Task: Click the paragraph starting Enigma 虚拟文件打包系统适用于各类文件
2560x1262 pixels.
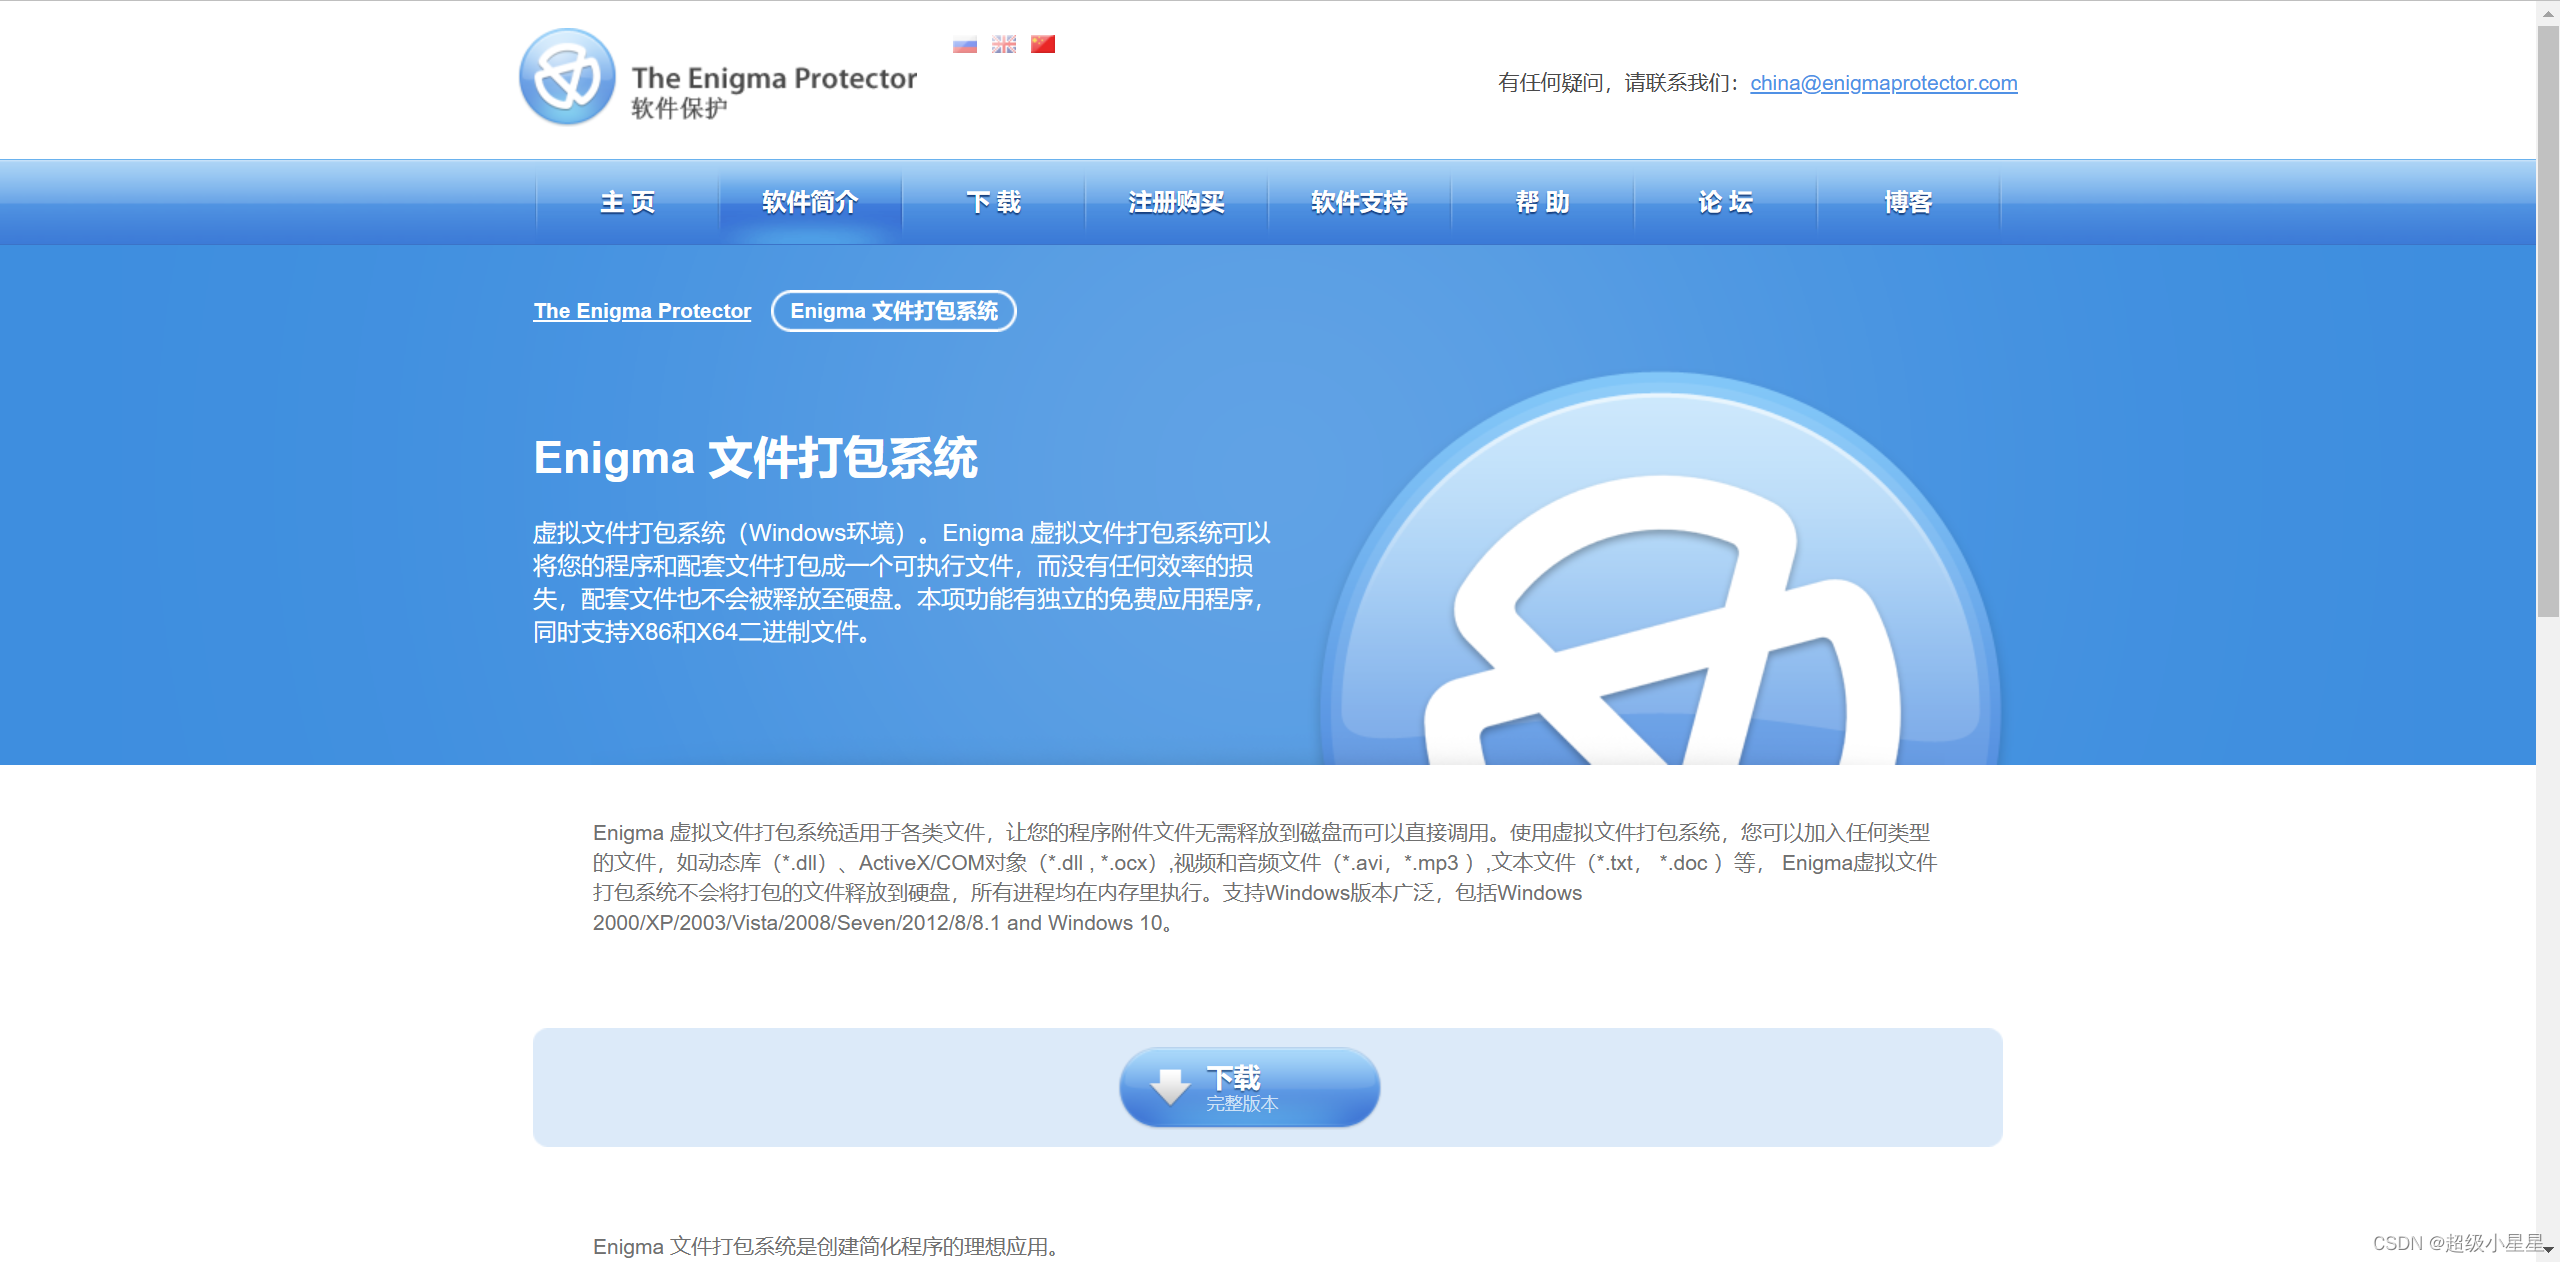Action: coord(1265,877)
